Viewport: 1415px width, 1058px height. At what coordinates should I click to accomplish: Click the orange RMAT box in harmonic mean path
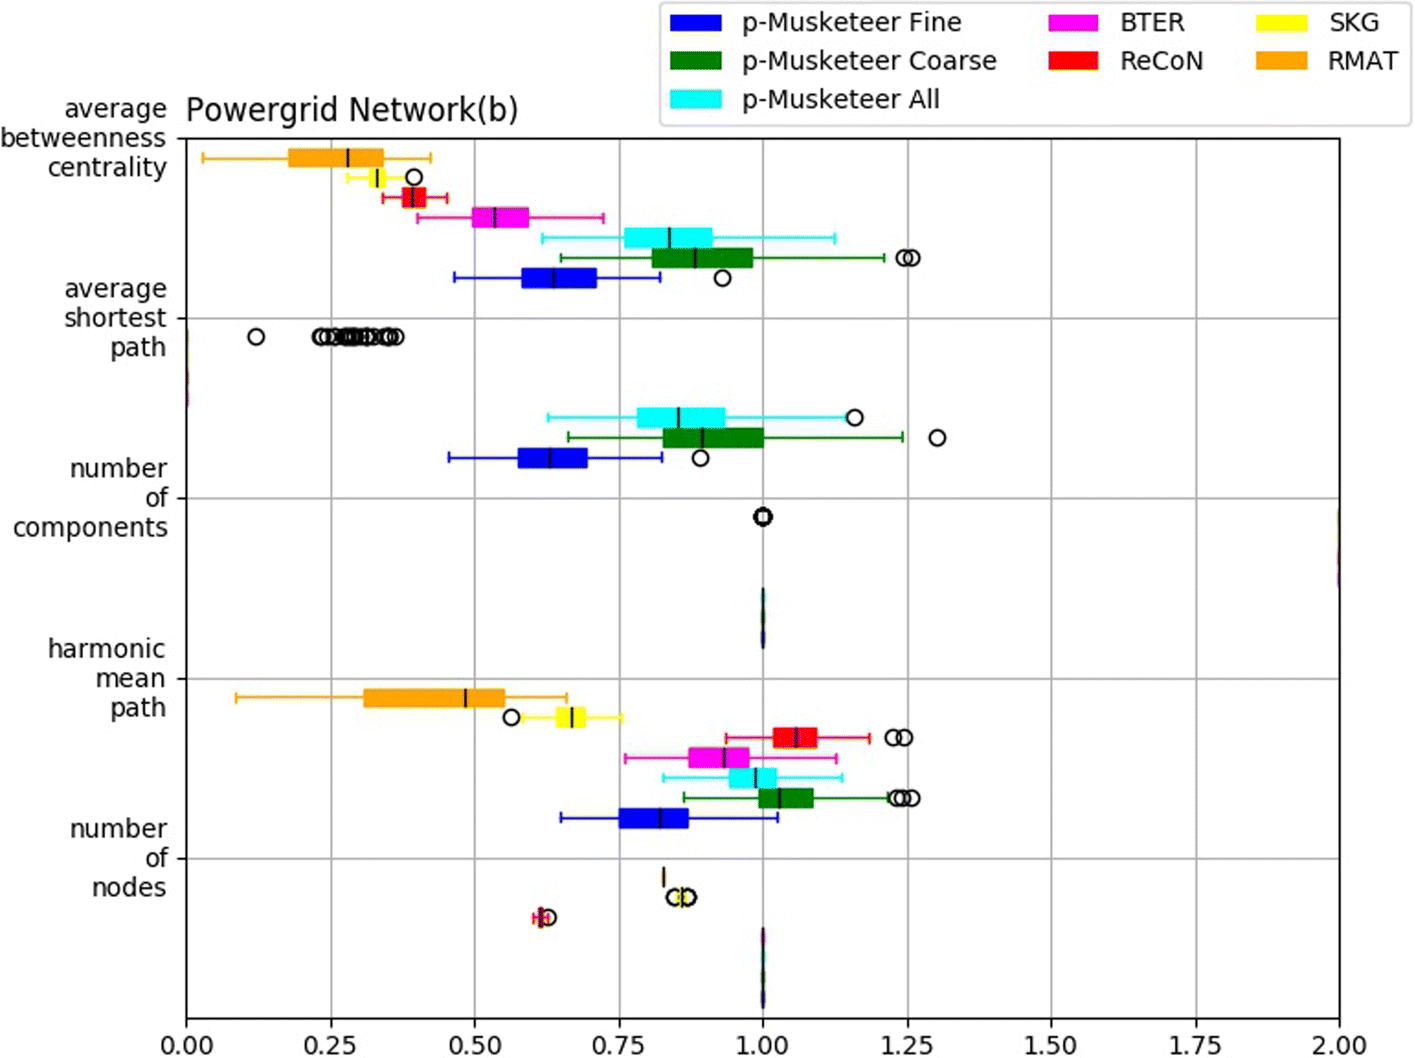434,698
